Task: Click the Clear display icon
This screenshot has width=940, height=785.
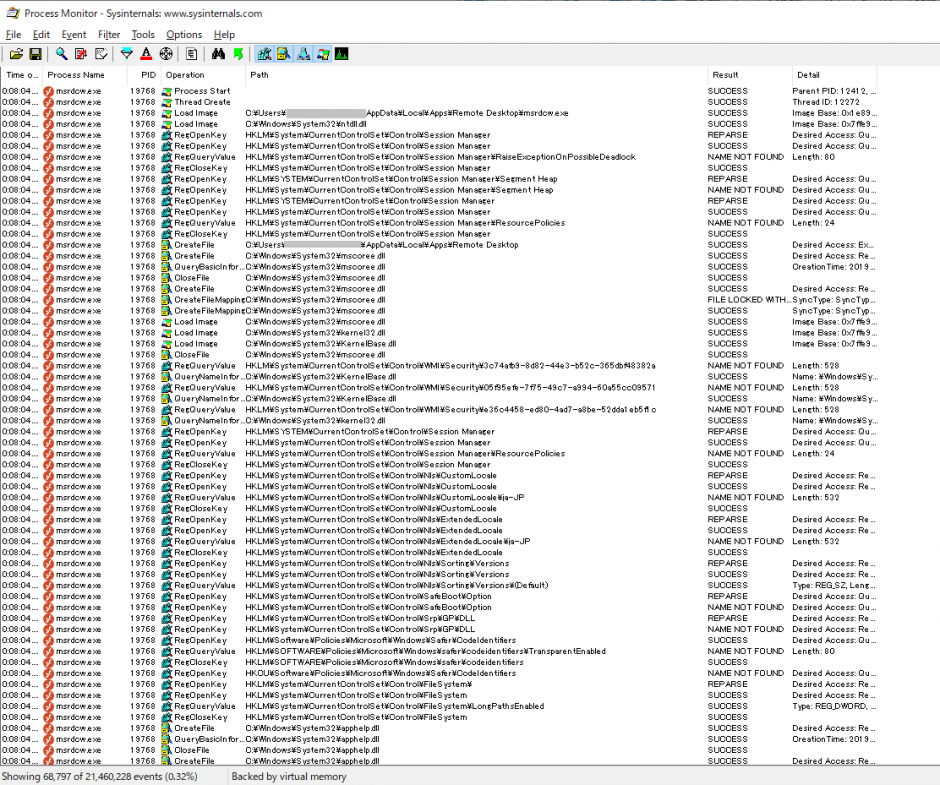Action: tap(101, 54)
